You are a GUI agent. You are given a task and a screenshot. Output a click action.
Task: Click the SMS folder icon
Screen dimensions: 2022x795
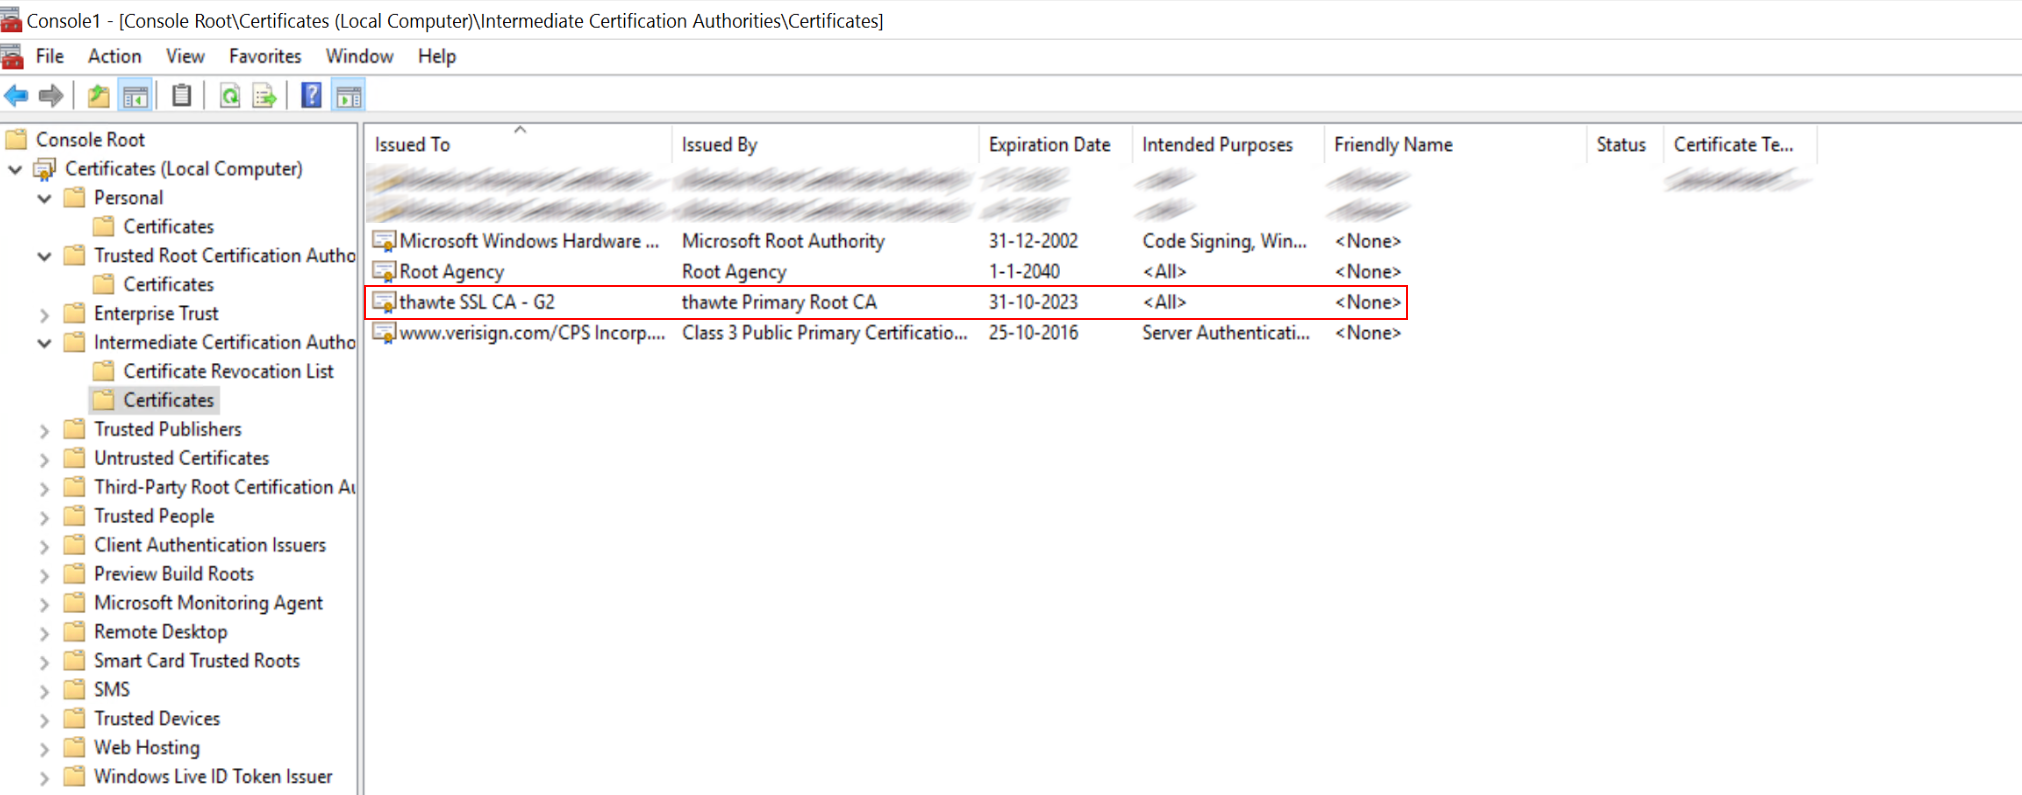click(x=74, y=689)
